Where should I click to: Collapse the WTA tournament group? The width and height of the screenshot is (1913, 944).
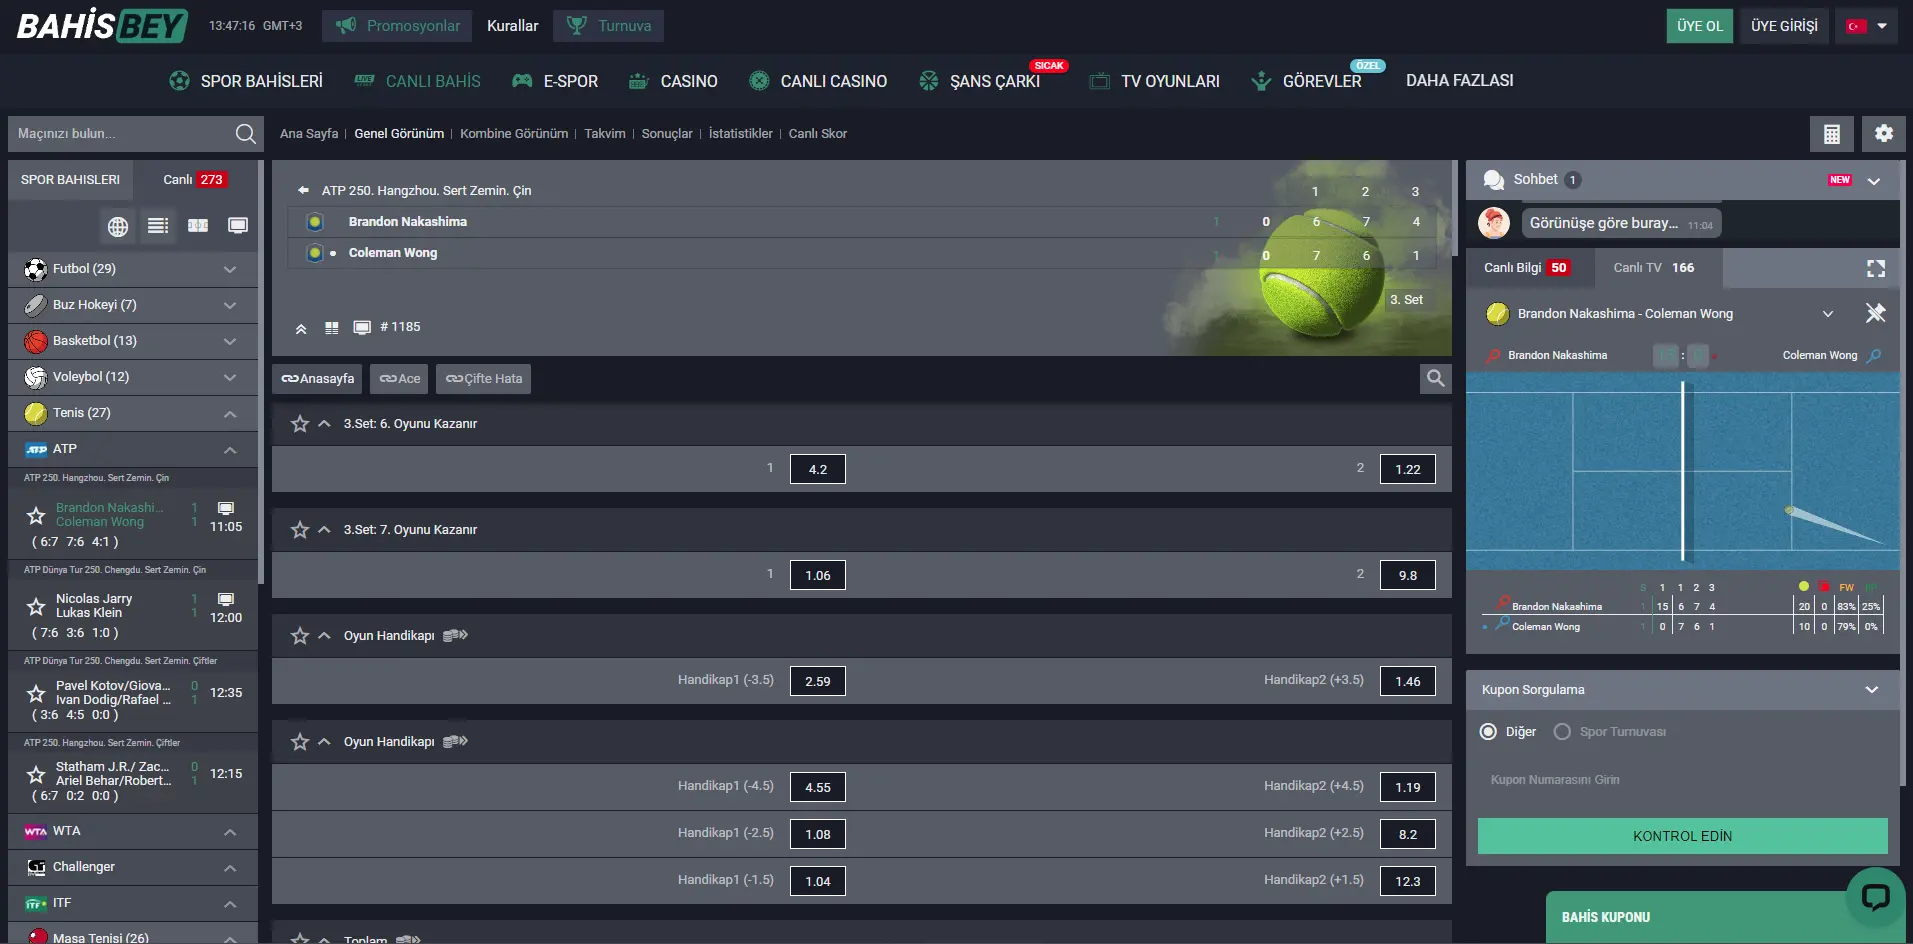click(x=133, y=831)
